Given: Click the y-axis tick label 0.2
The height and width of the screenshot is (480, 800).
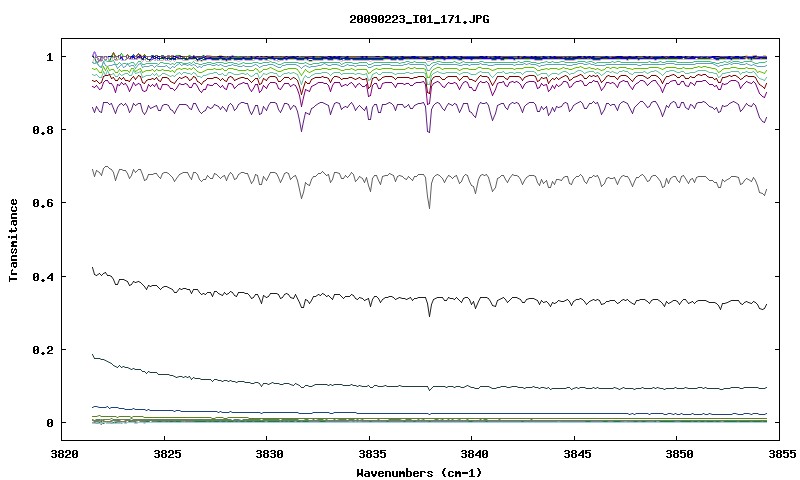Looking at the screenshot, I should (x=43, y=350).
